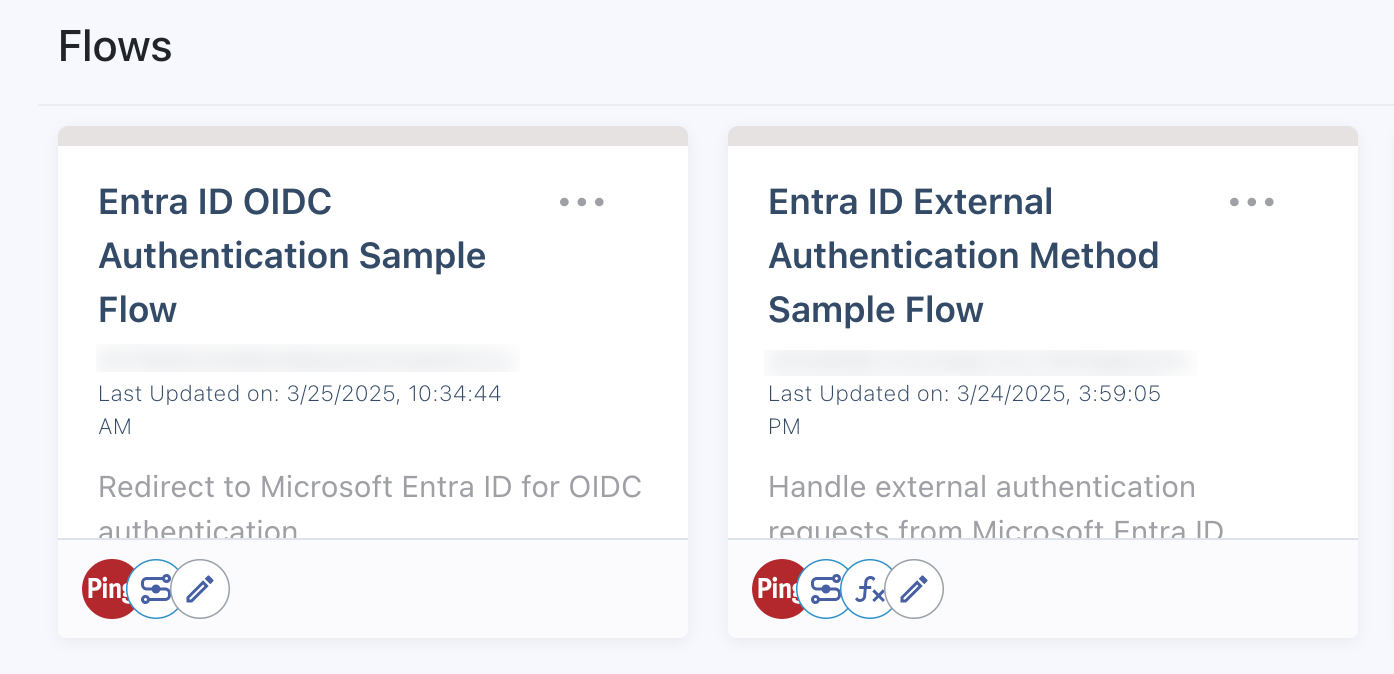The height and width of the screenshot is (674, 1394).
Task: Click the 'Handle external authentication requests' description
Action: 982,488
